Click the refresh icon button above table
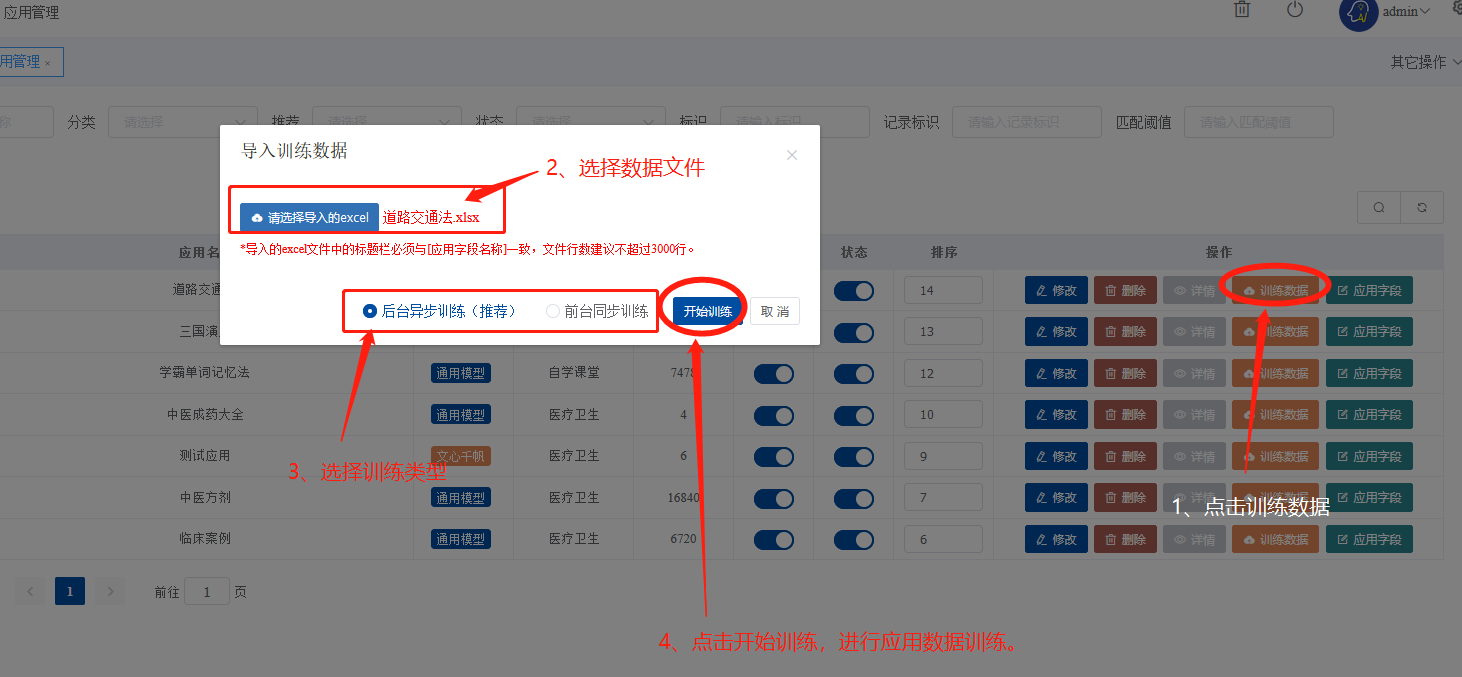The height and width of the screenshot is (677, 1462). (1422, 207)
